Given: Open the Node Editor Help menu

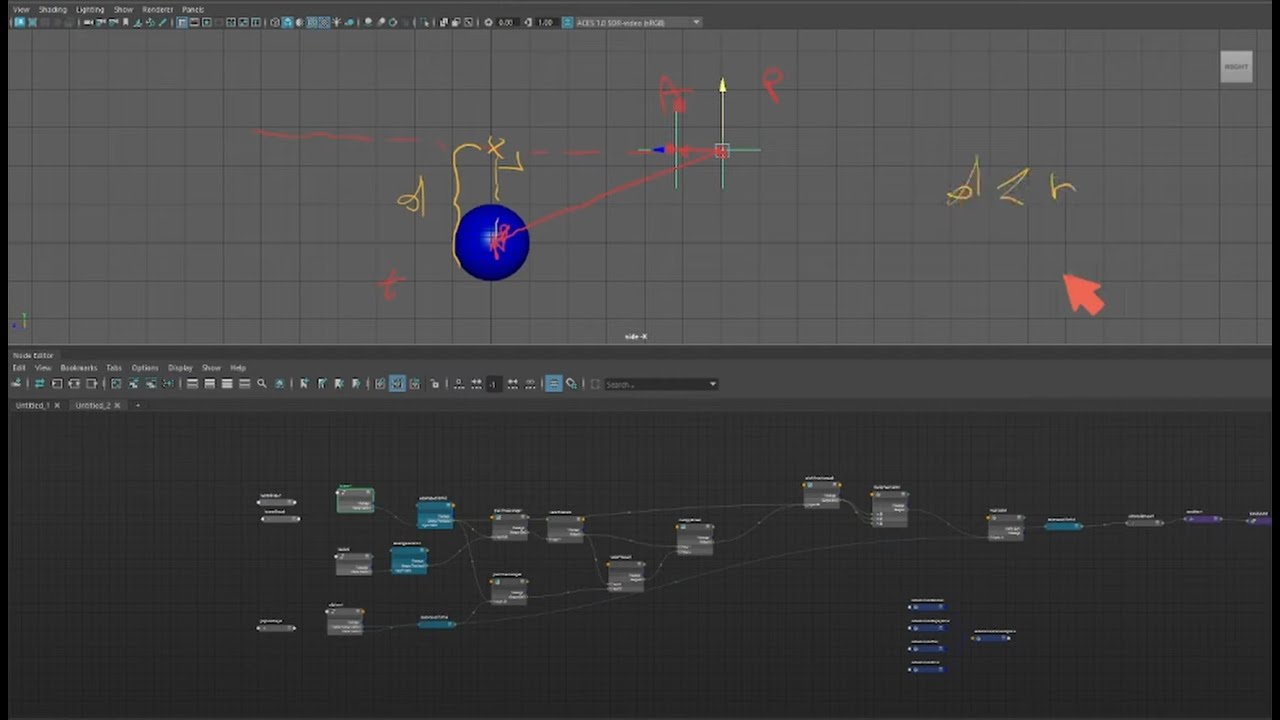Looking at the screenshot, I should click(x=238, y=368).
